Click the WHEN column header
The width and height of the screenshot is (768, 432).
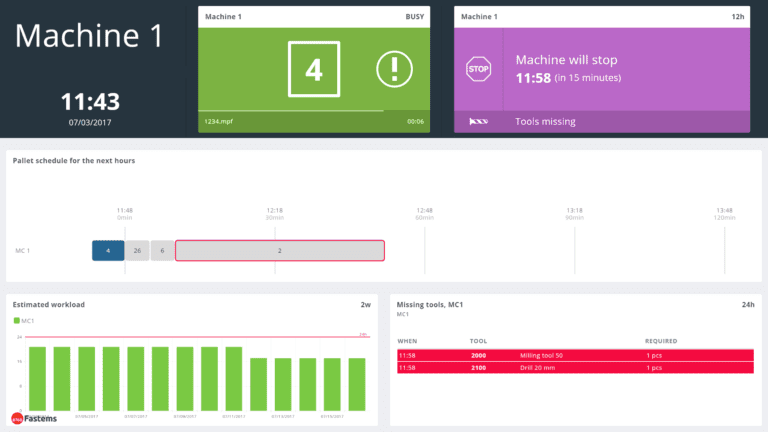(x=407, y=341)
